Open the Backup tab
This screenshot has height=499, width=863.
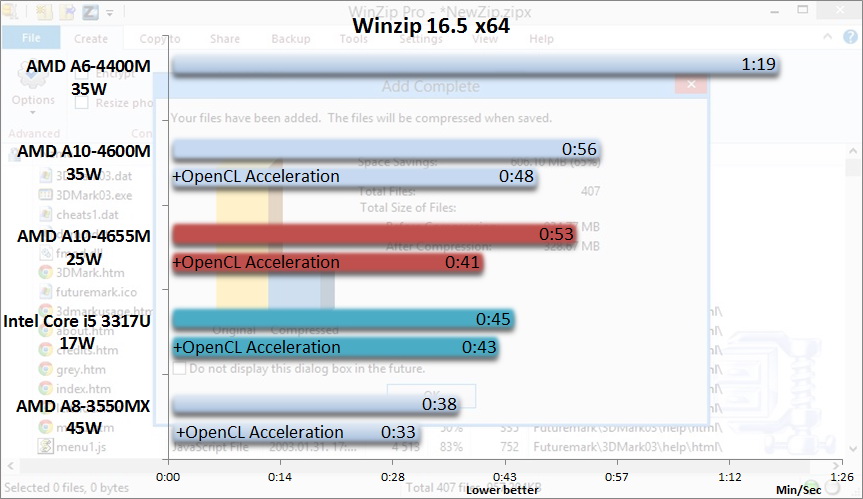tap(291, 39)
